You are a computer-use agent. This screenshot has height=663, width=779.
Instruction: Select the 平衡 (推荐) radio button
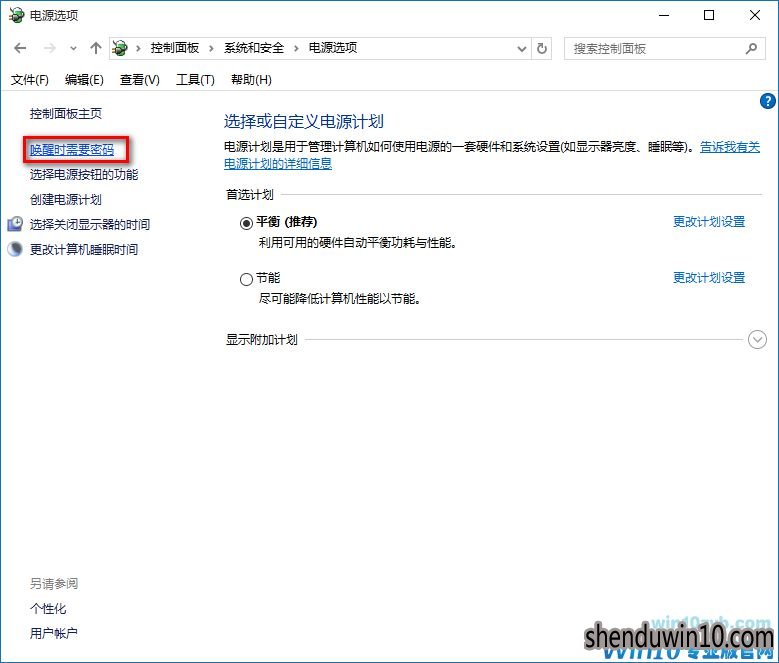click(246, 223)
